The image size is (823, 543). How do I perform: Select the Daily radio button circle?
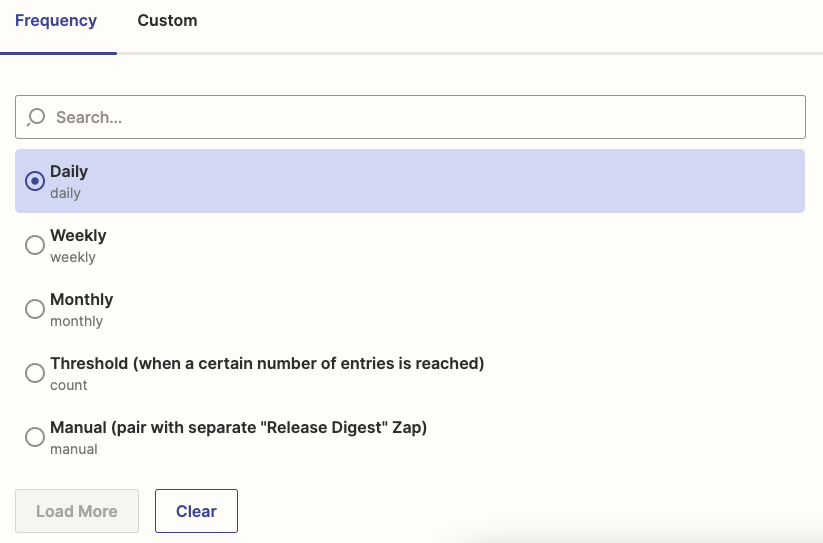[x=35, y=181]
